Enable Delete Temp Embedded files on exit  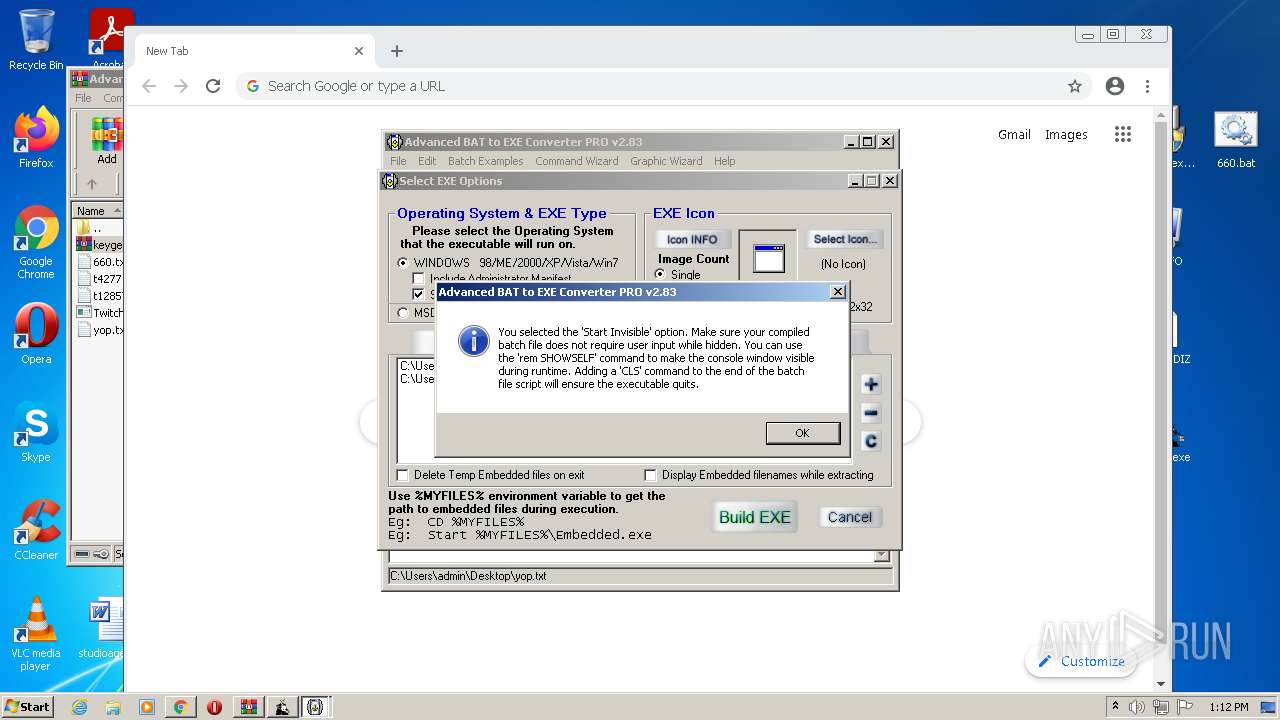pyautogui.click(x=403, y=475)
